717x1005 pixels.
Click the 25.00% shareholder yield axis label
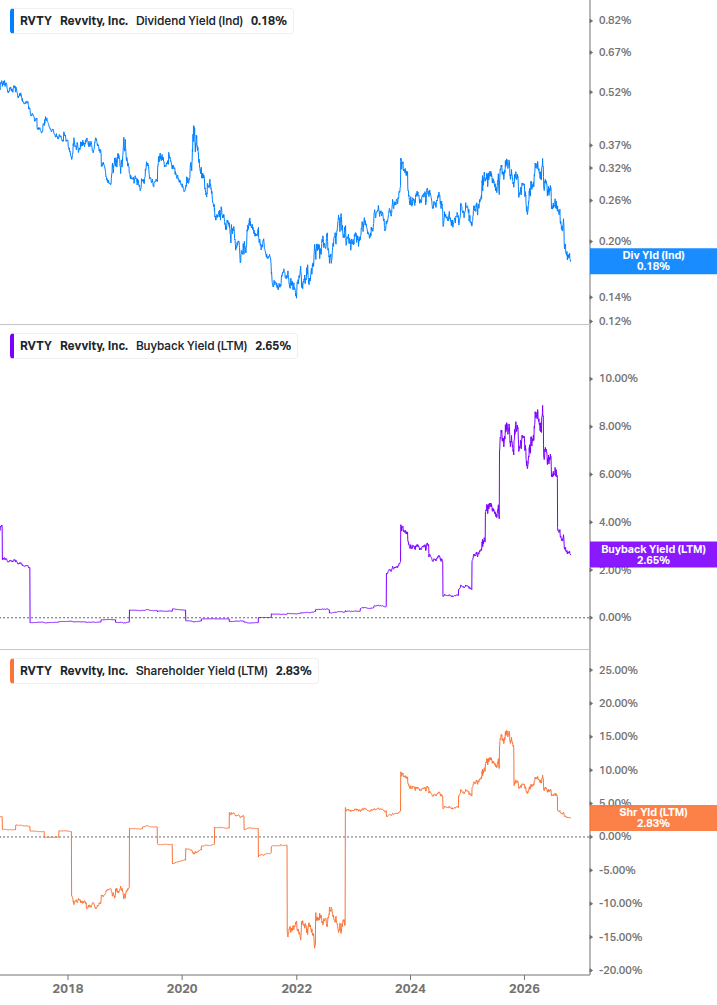point(618,670)
